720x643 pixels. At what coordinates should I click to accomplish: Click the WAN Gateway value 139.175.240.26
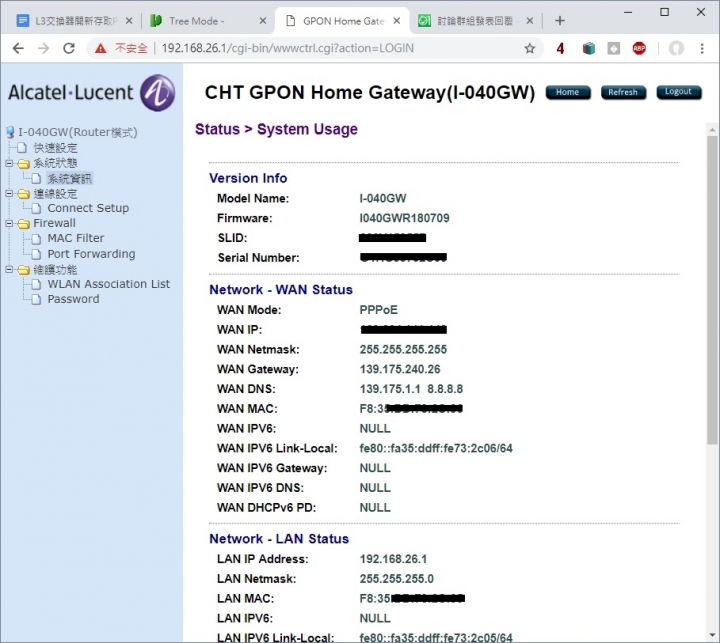pyautogui.click(x=399, y=369)
